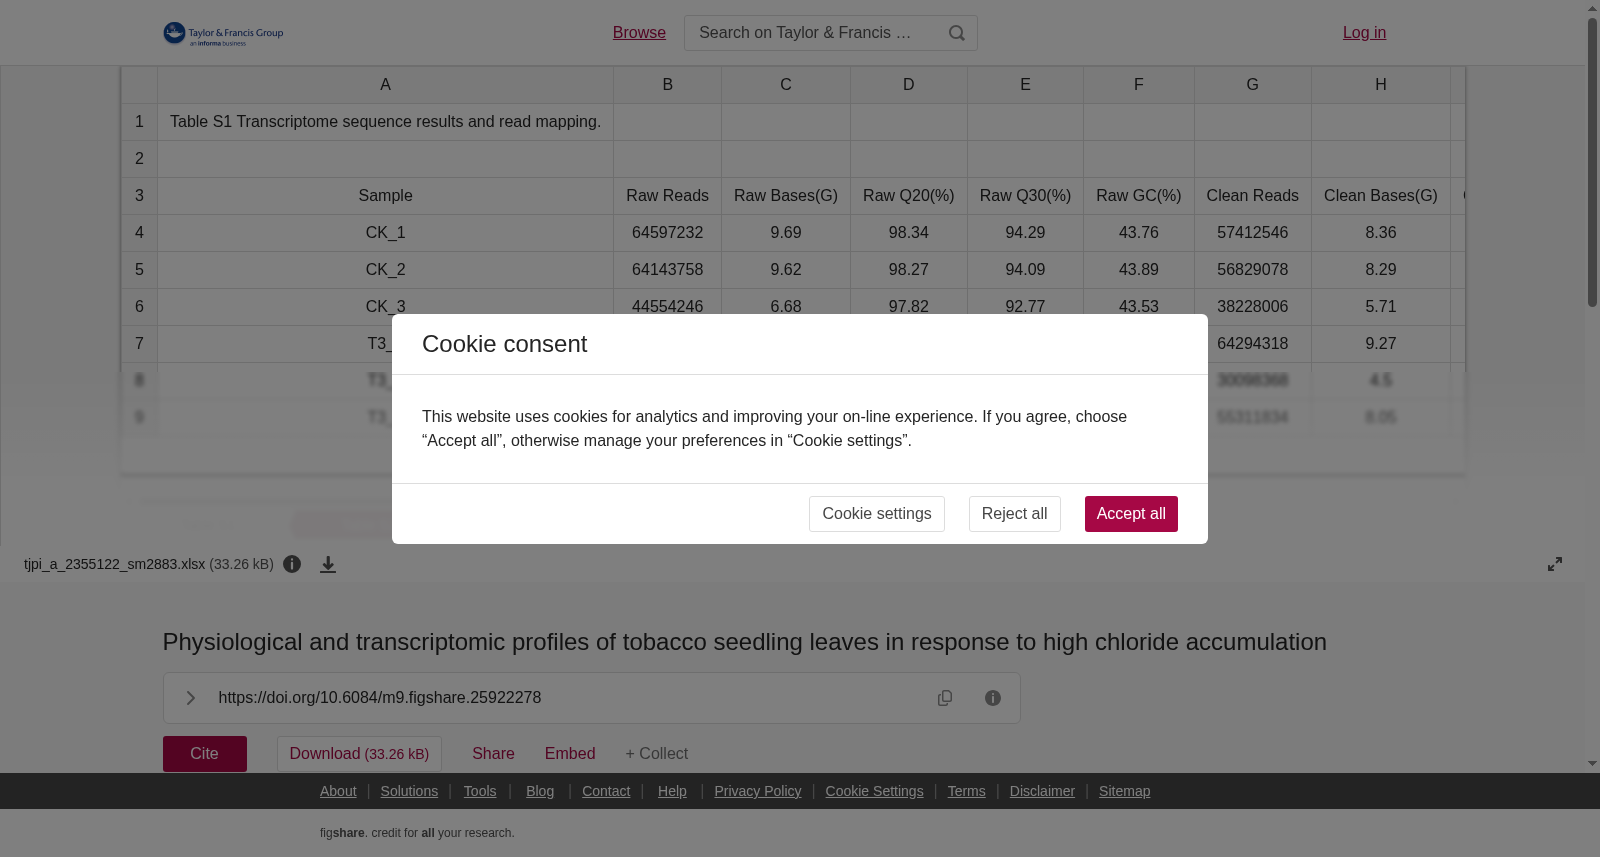Click the 'Sample' header cell
Screen dimensions: 1600x857
(385, 196)
